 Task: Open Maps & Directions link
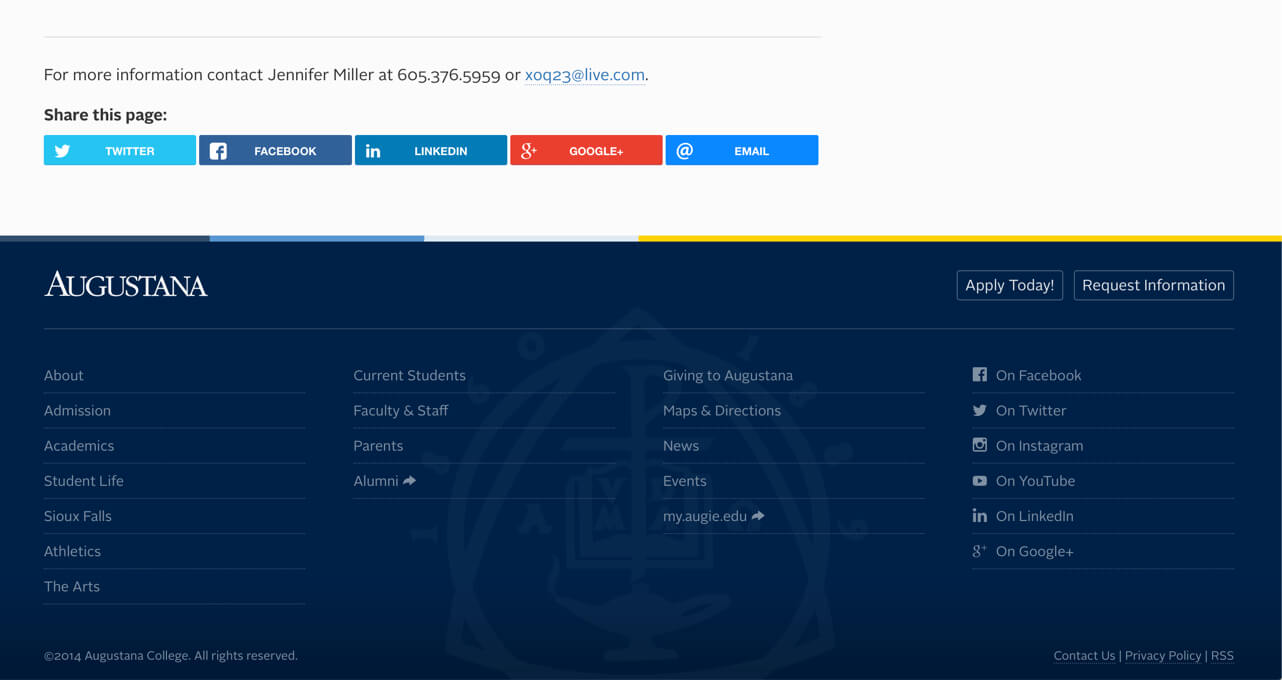coord(722,410)
